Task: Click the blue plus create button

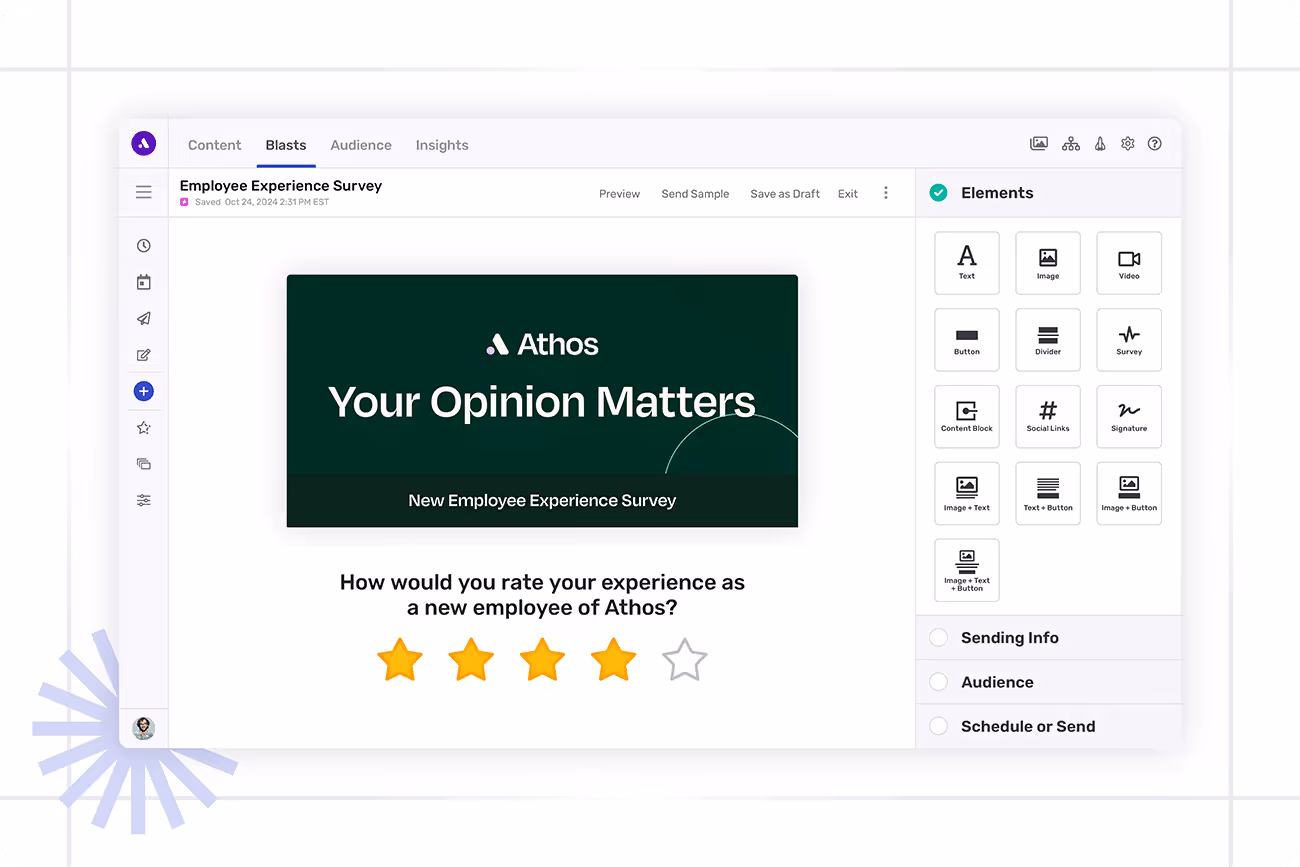Action: 144,391
